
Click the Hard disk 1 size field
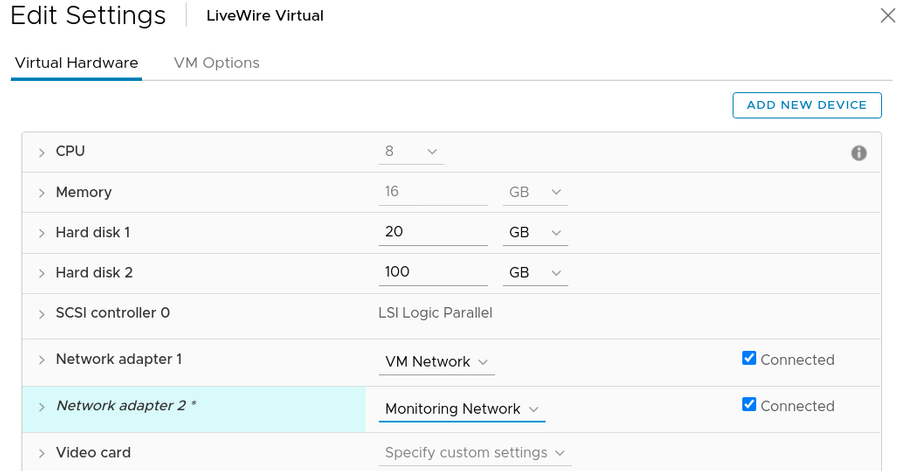point(433,232)
